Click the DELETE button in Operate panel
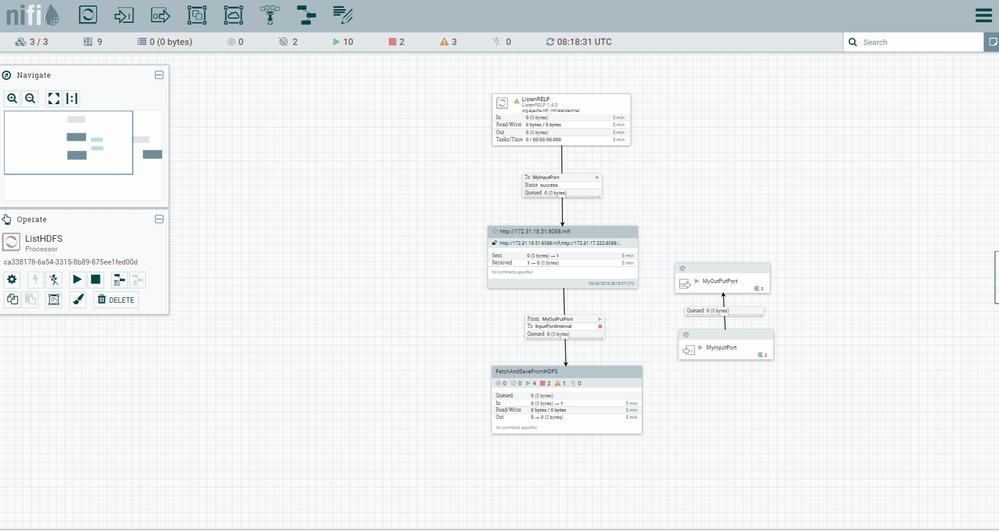This screenshot has height=532, width=999. click(x=116, y=300)
